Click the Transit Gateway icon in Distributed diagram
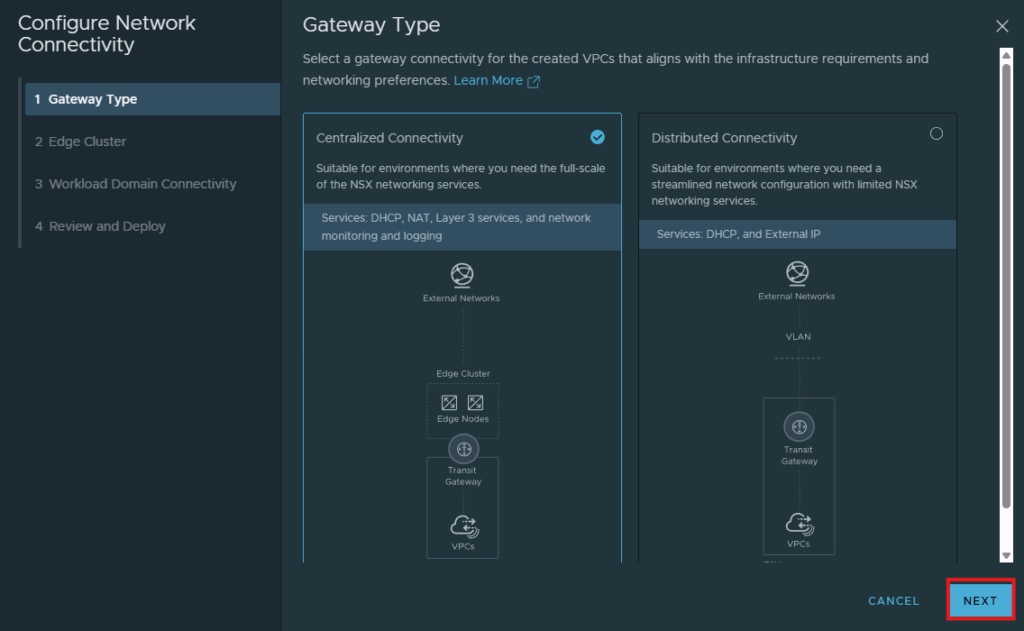Screen dimensions: 1024x631 (x=799, y=427)
